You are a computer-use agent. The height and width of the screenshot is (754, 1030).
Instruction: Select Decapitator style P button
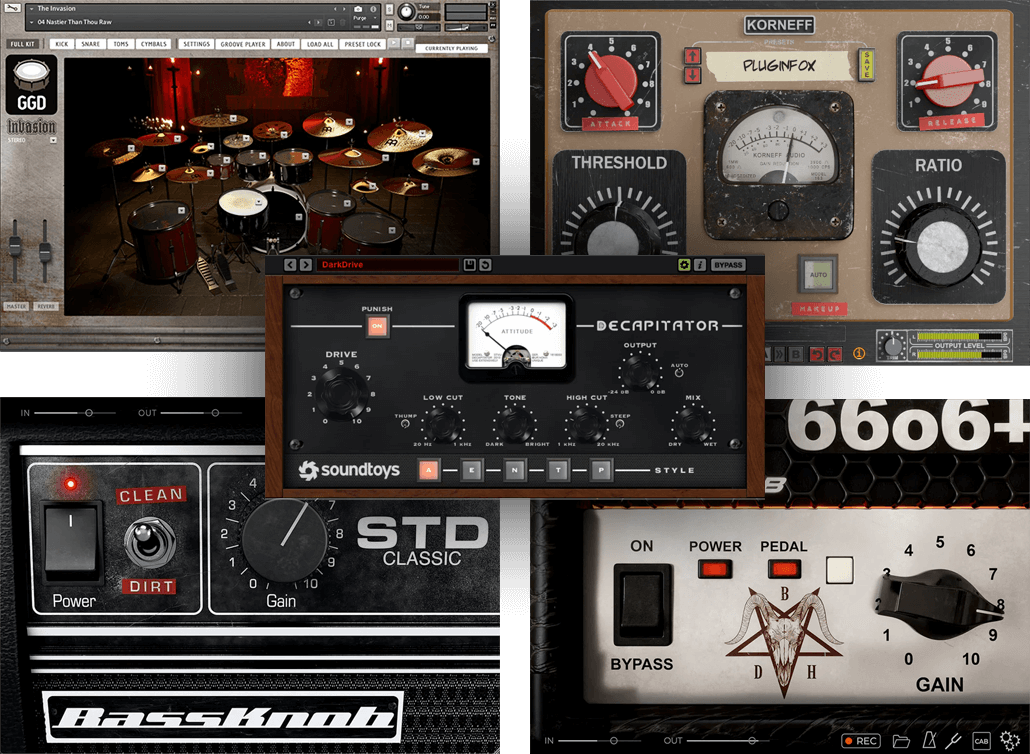[601, 470]
